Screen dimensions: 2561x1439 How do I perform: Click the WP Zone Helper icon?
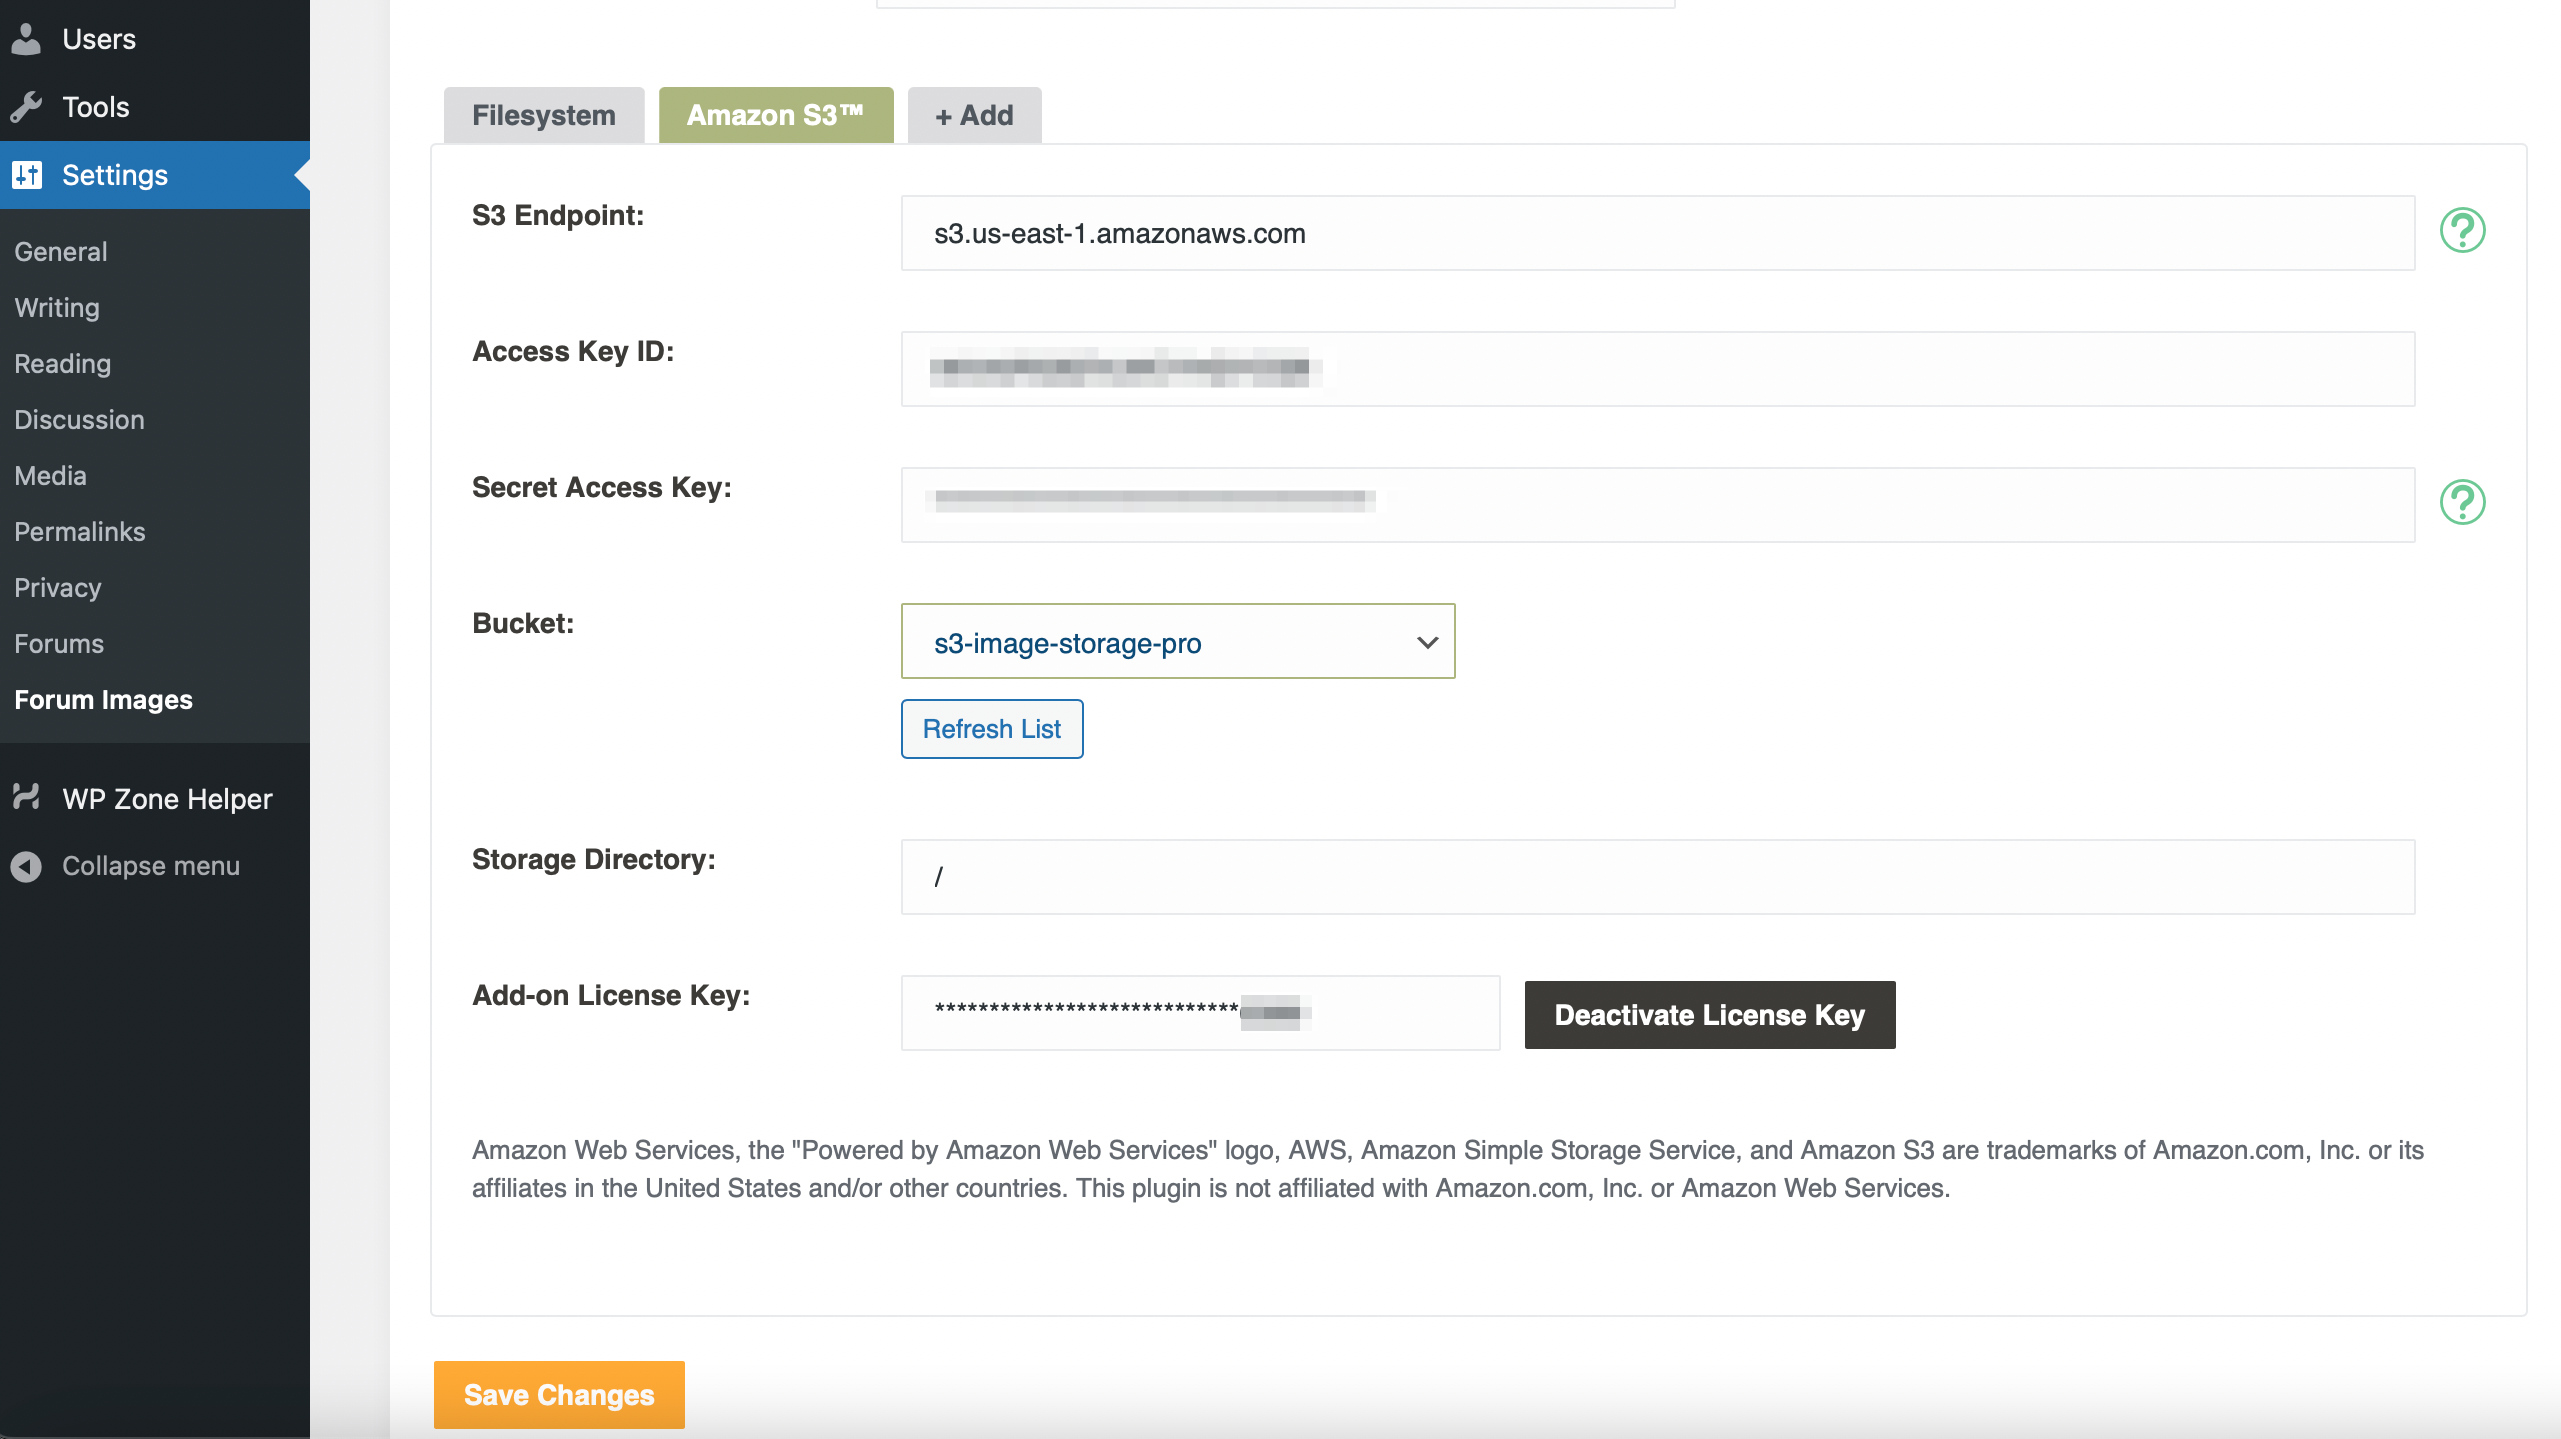coord(26,798)
